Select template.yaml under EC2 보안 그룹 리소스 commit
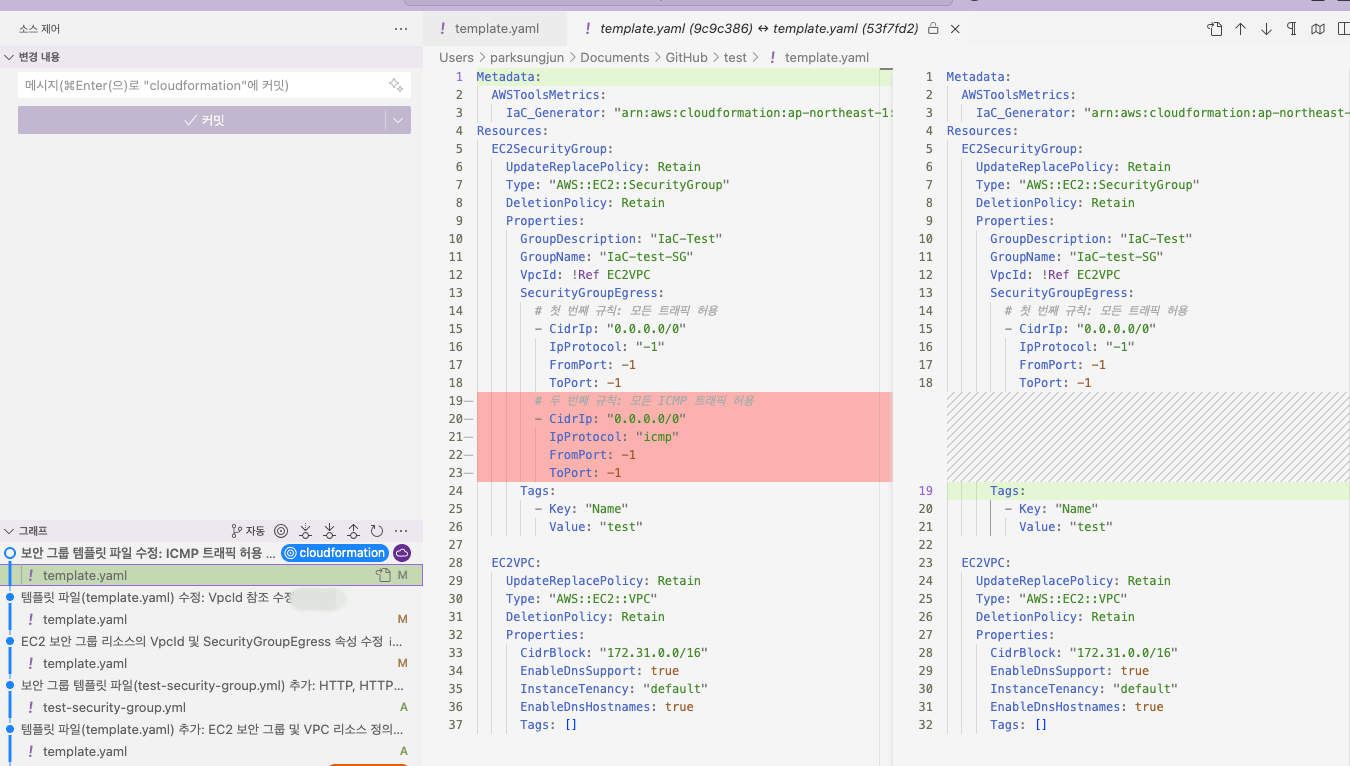 pos(211,663)
